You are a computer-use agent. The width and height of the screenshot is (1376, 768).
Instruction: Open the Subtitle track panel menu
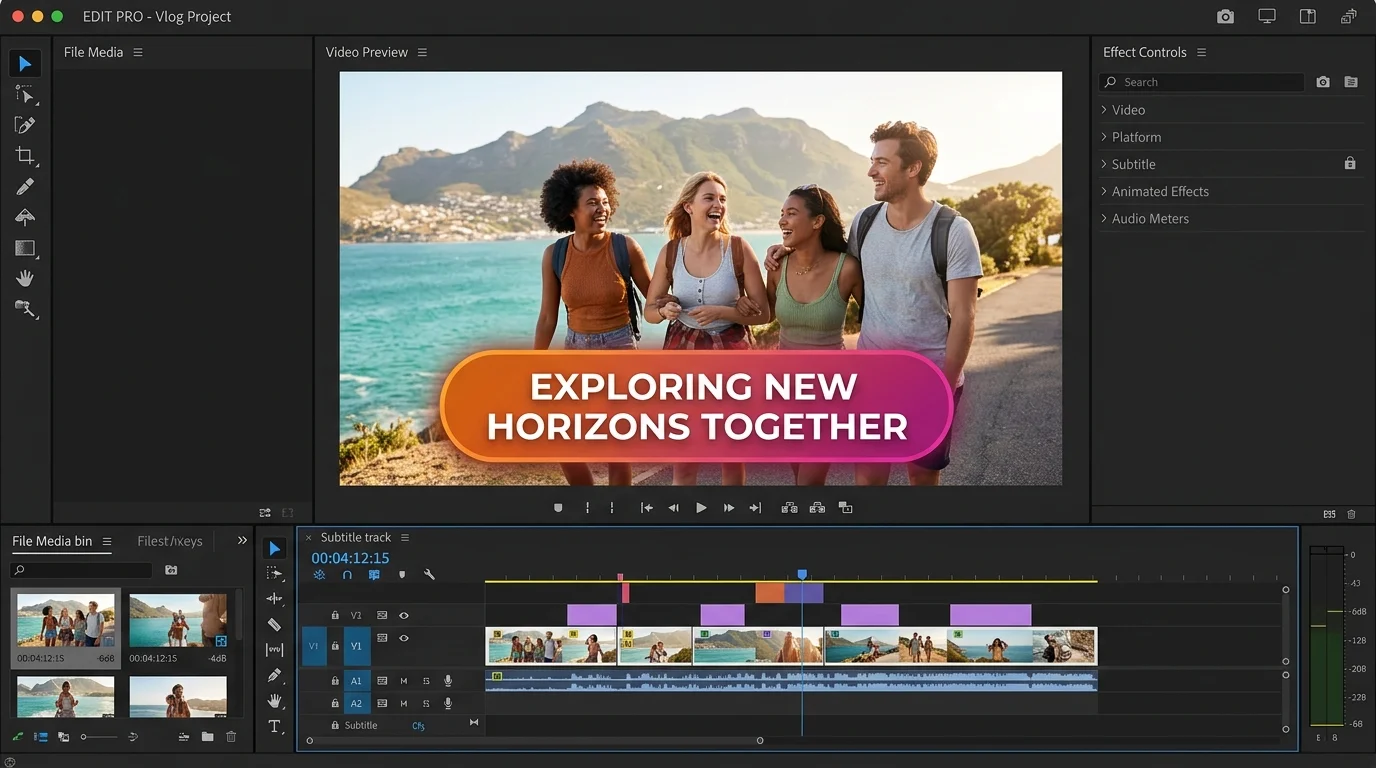[405, 538]
